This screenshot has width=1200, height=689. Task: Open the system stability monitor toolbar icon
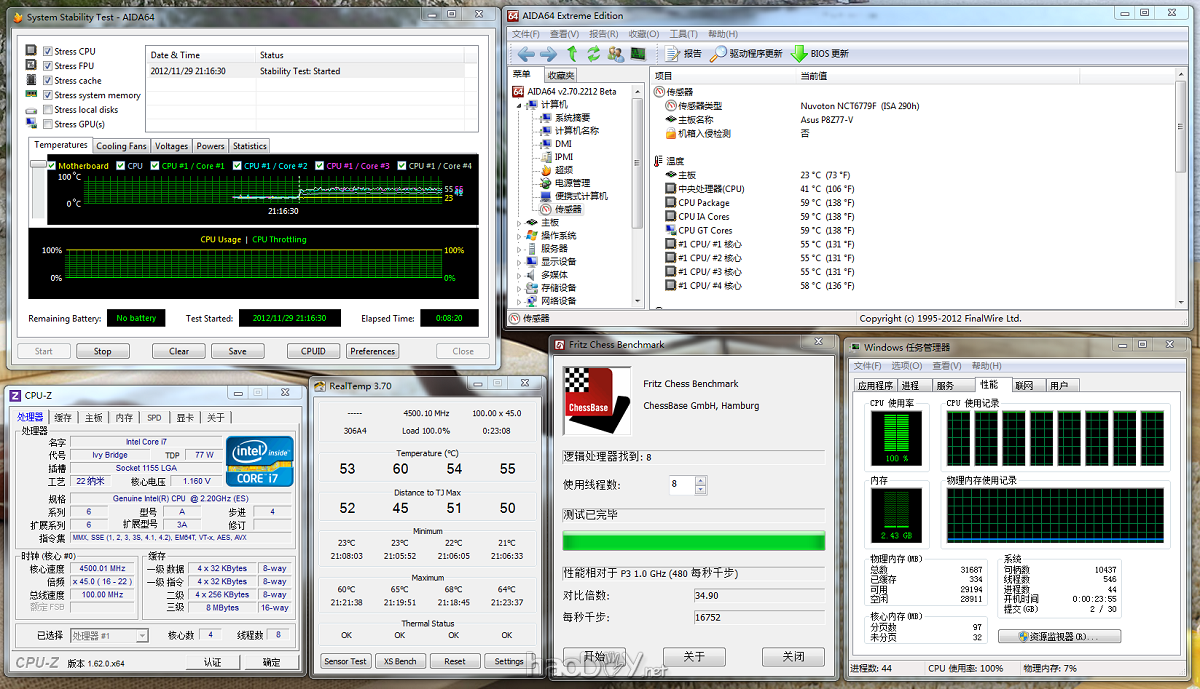click(x=637, y=54)
